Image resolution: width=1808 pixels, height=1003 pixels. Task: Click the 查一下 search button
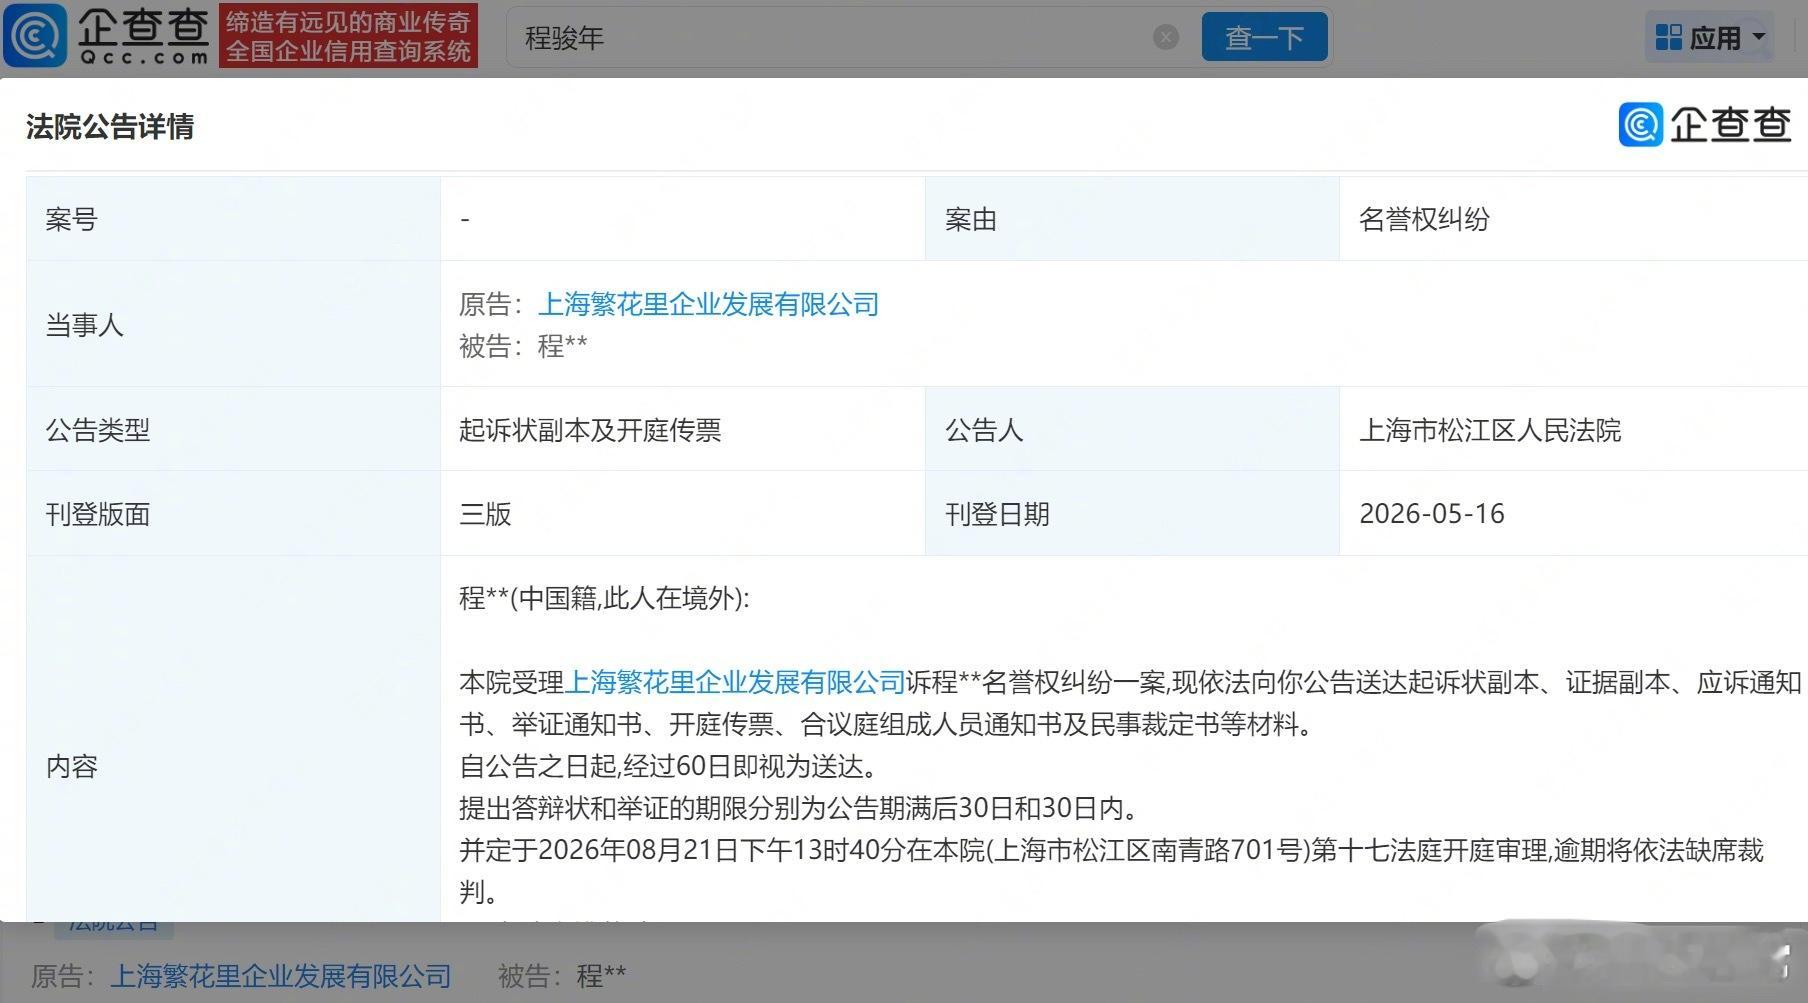1264,38
